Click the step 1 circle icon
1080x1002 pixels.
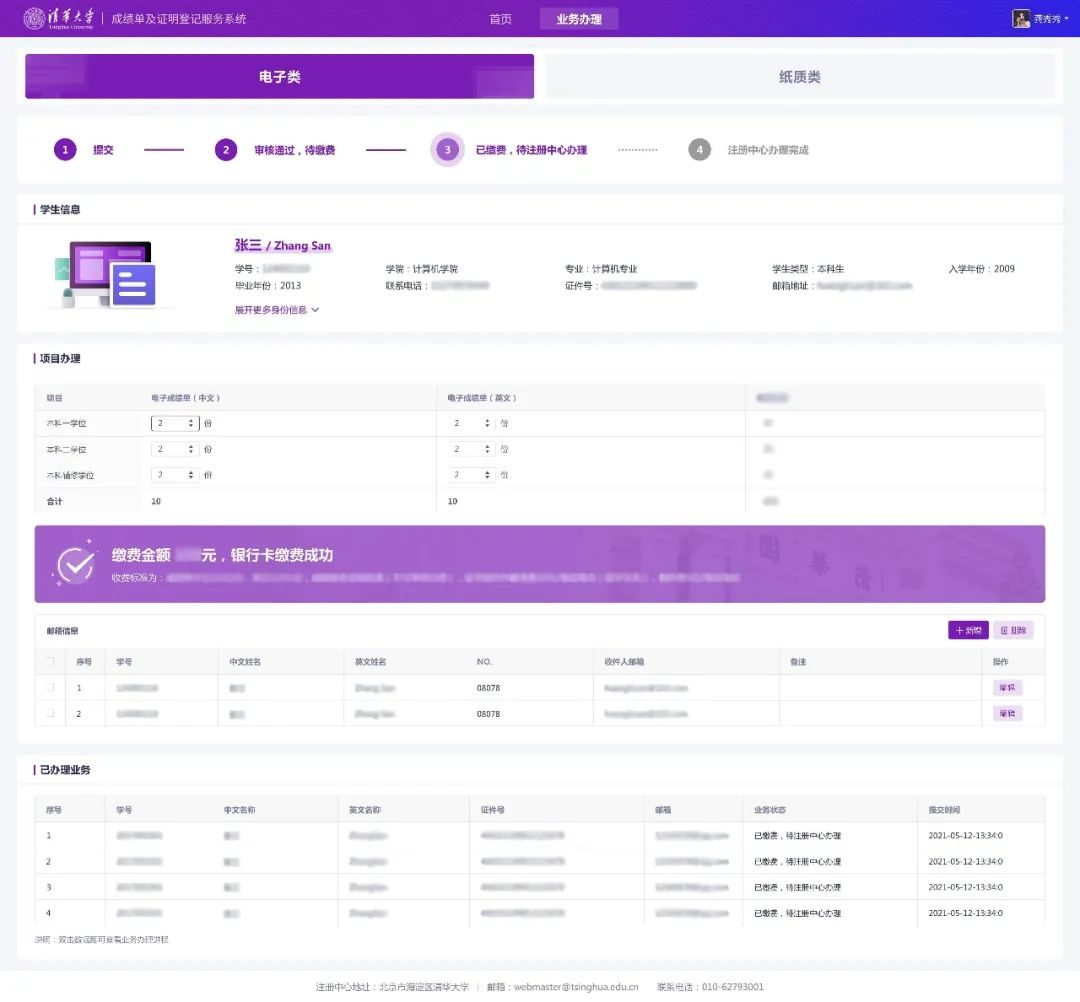point(65,150)
